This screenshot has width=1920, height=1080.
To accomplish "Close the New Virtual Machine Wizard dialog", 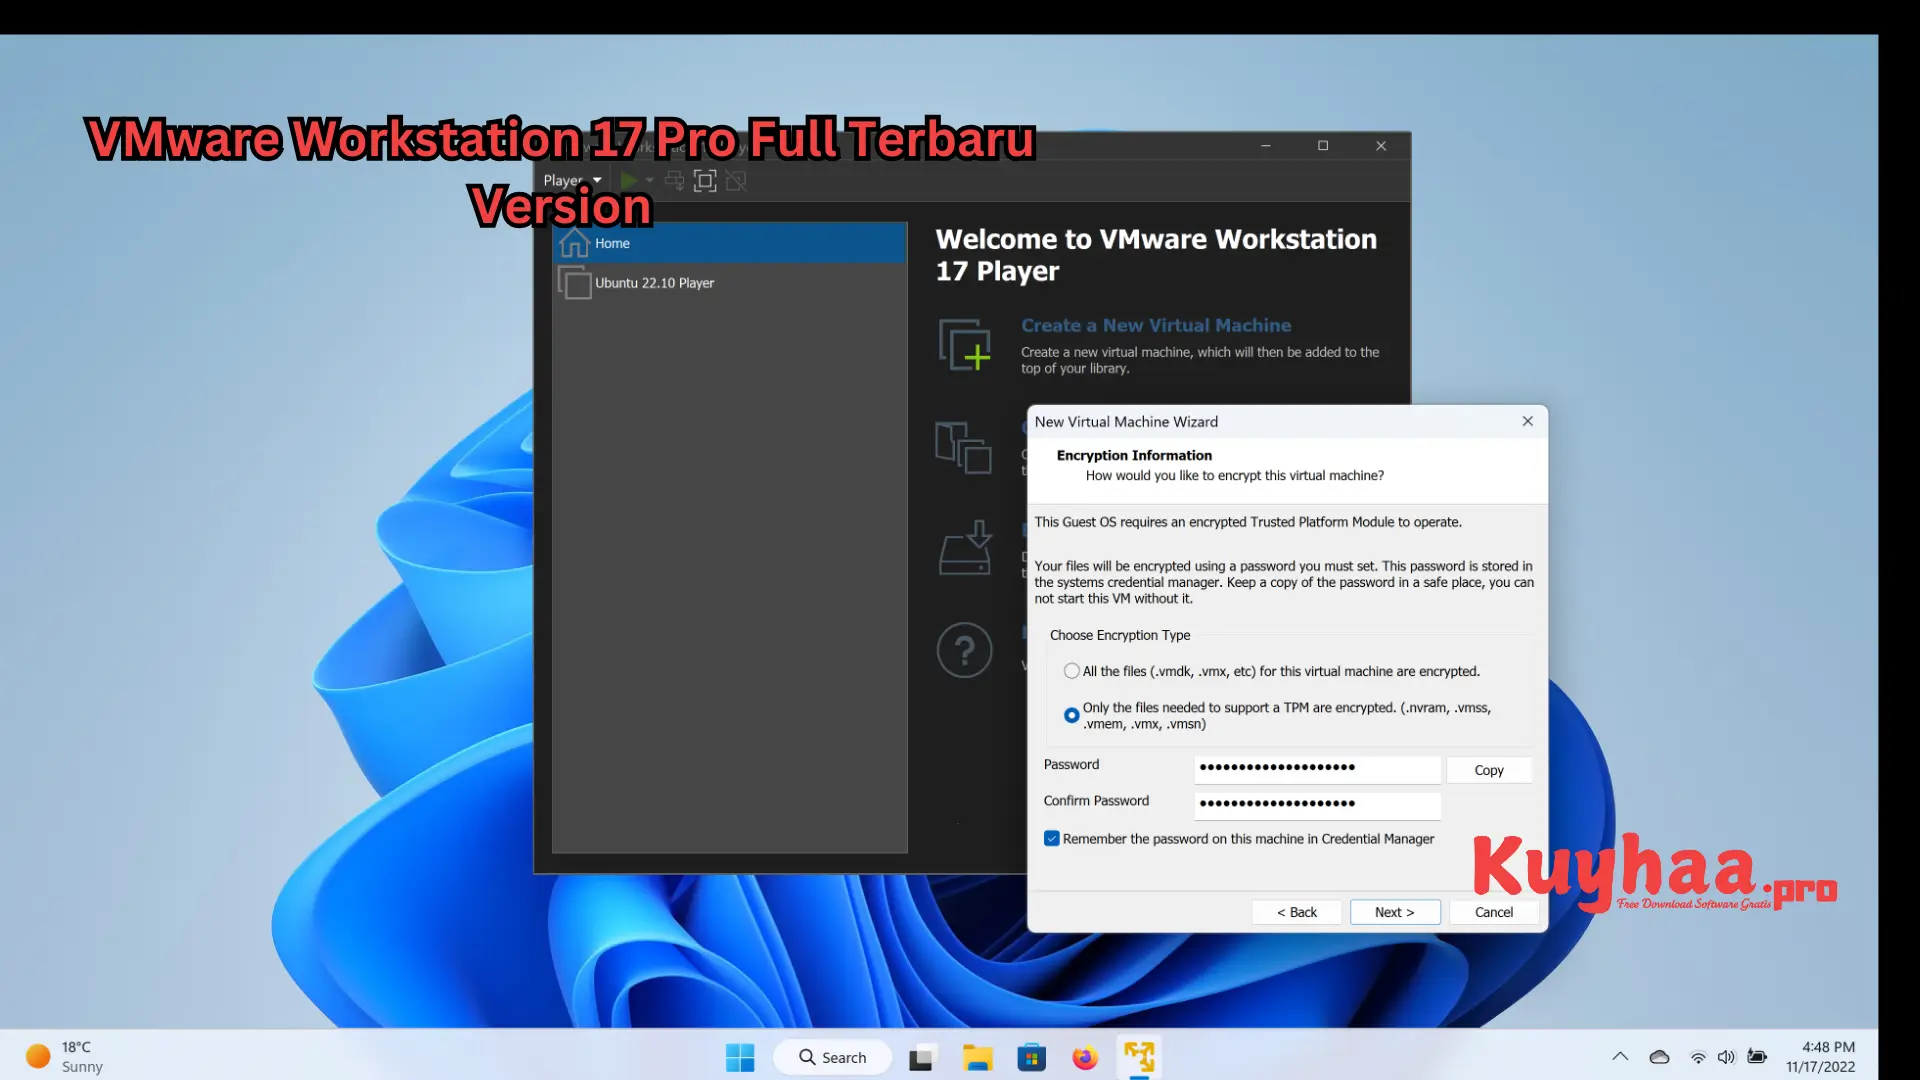I will [1527, 421].
